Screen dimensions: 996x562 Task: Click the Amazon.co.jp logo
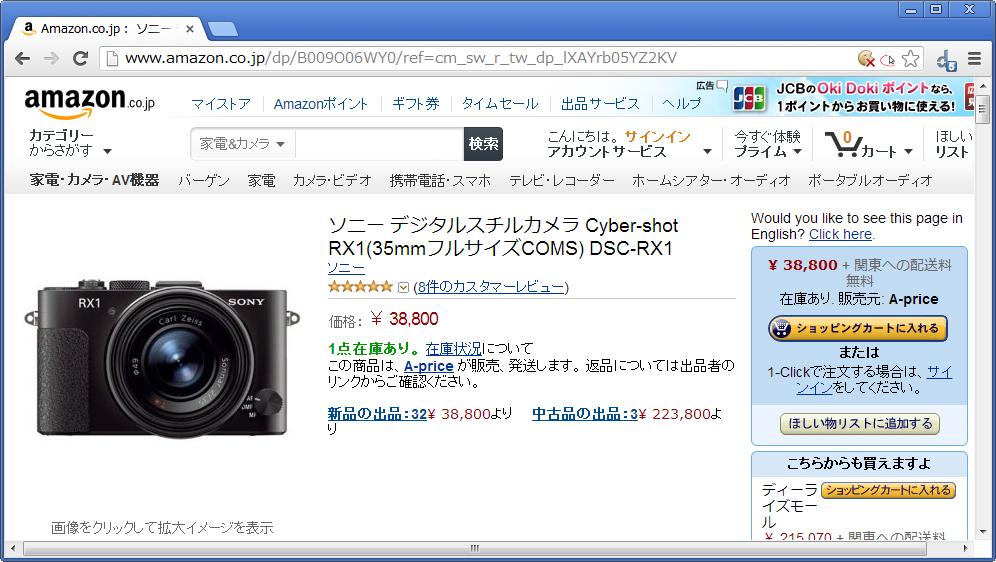click(89, 103)
